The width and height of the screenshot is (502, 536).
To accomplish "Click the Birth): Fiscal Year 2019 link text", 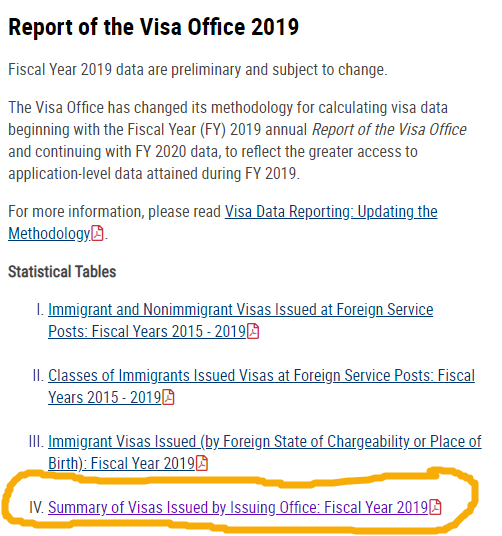I will (121, 464).
